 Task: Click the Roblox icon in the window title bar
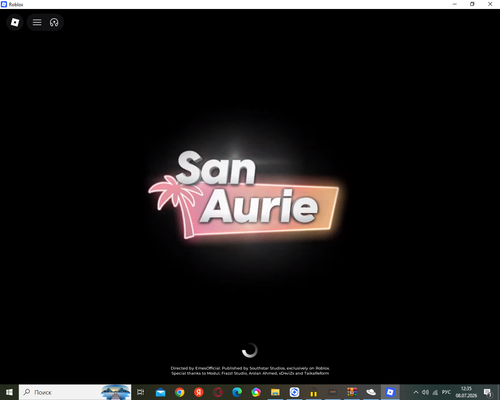pyautogui.click(x=4, y=4)
